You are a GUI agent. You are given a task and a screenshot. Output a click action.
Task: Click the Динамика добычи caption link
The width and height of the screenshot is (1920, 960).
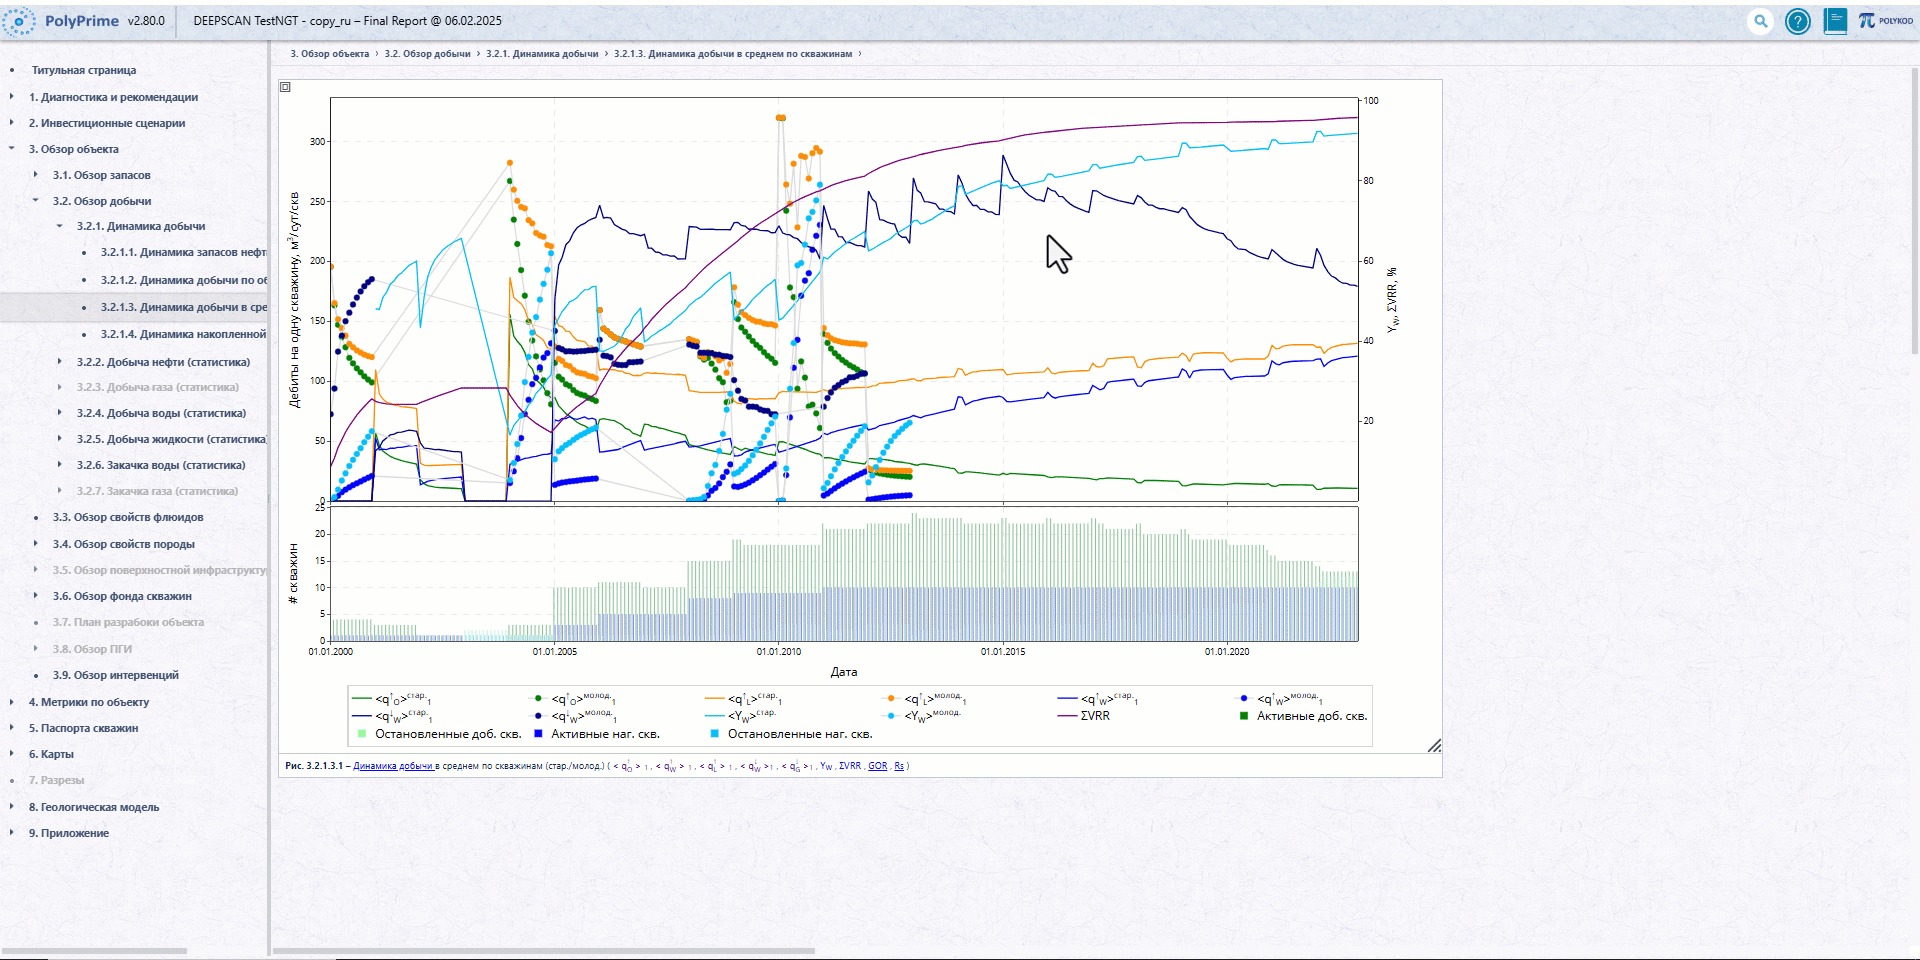pyautogui.click(x=393, y=766)
